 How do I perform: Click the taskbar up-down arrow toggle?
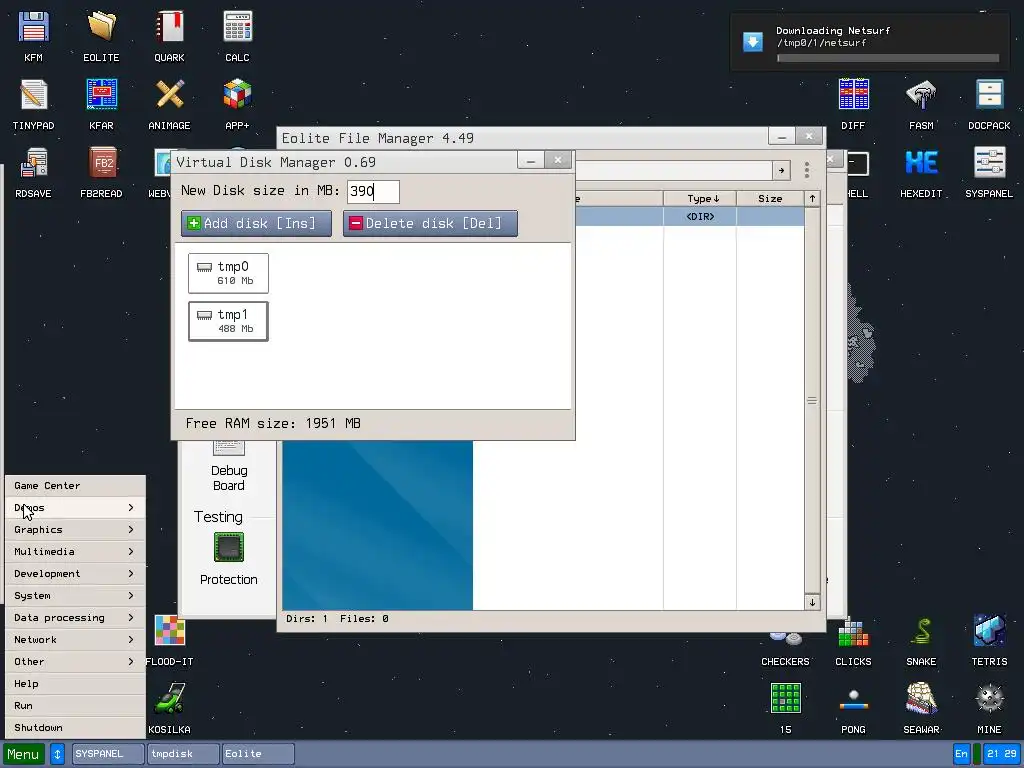57,754
